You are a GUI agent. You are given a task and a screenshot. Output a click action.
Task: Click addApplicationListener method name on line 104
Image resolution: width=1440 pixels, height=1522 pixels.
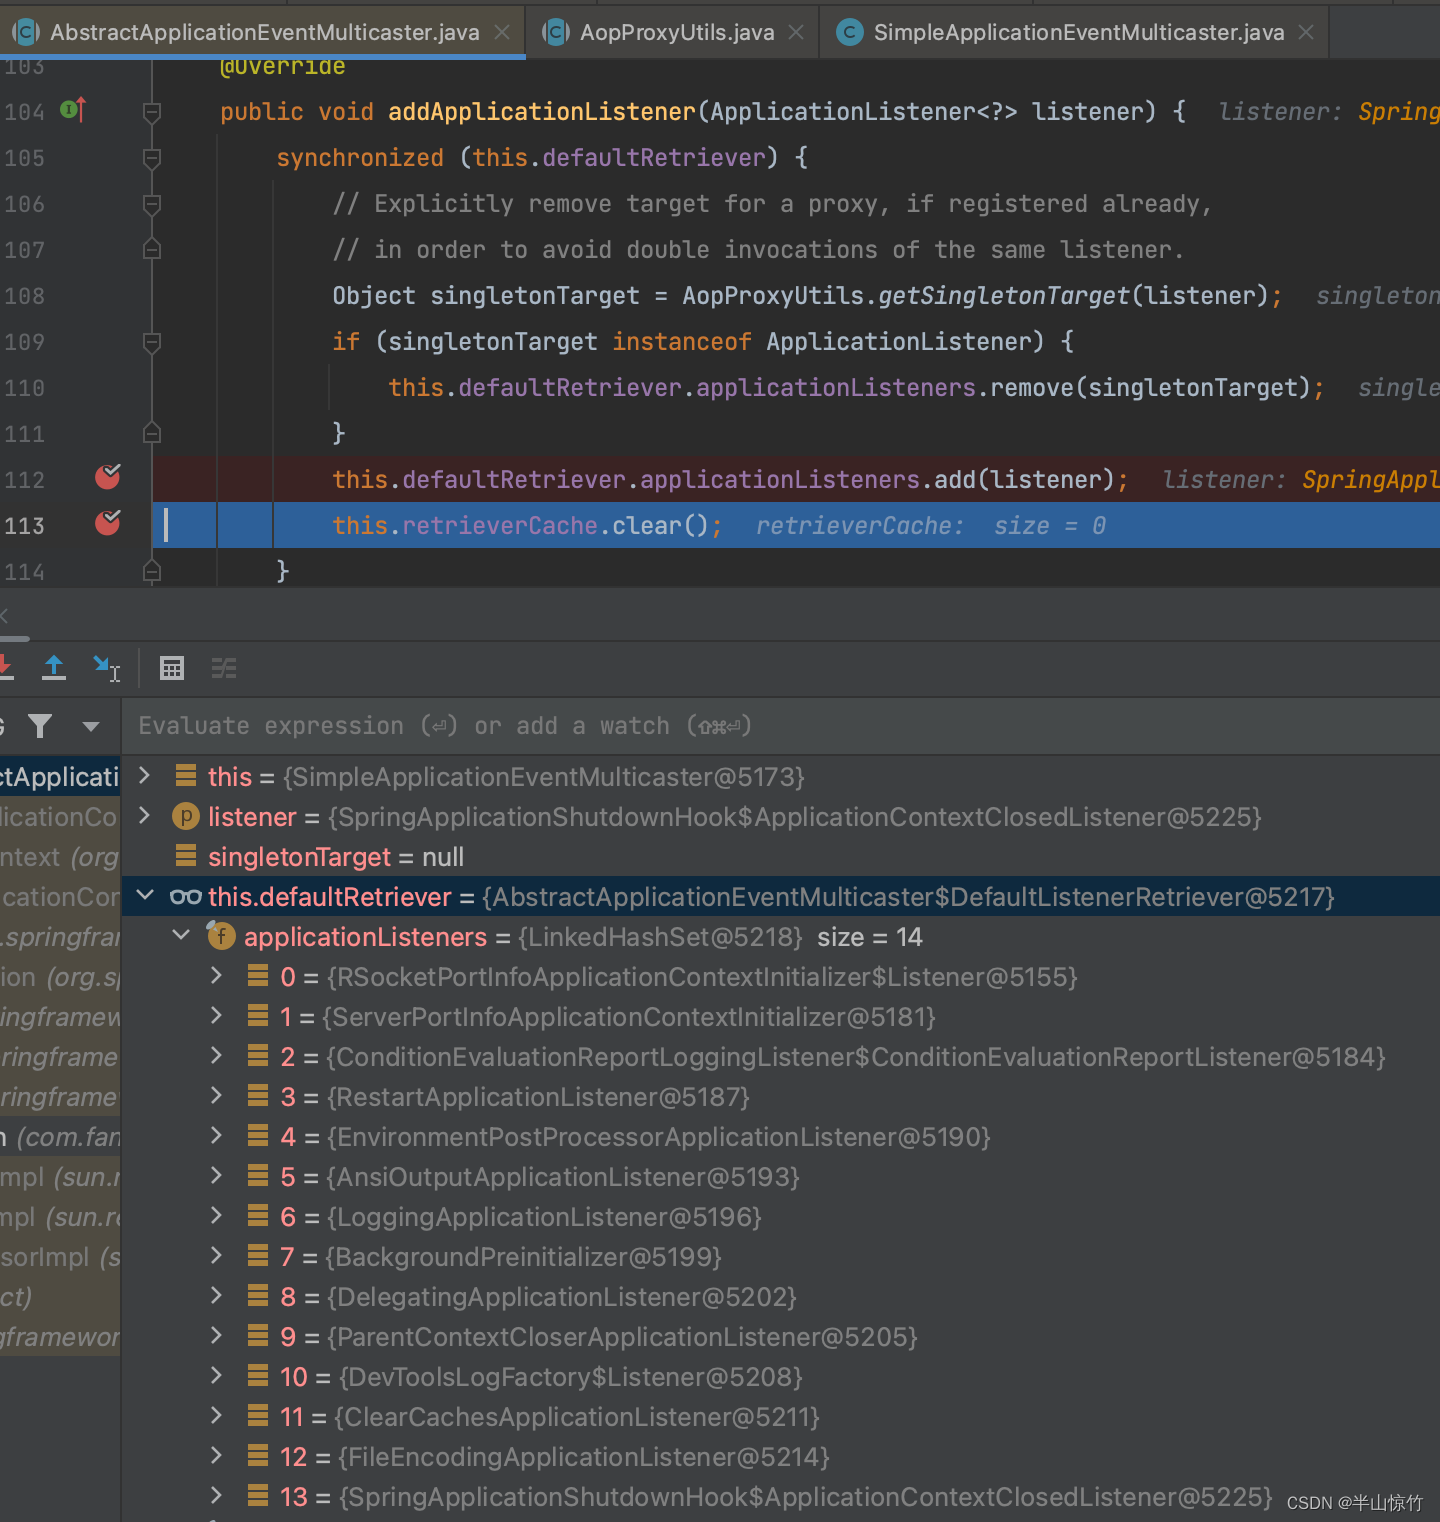542,112
